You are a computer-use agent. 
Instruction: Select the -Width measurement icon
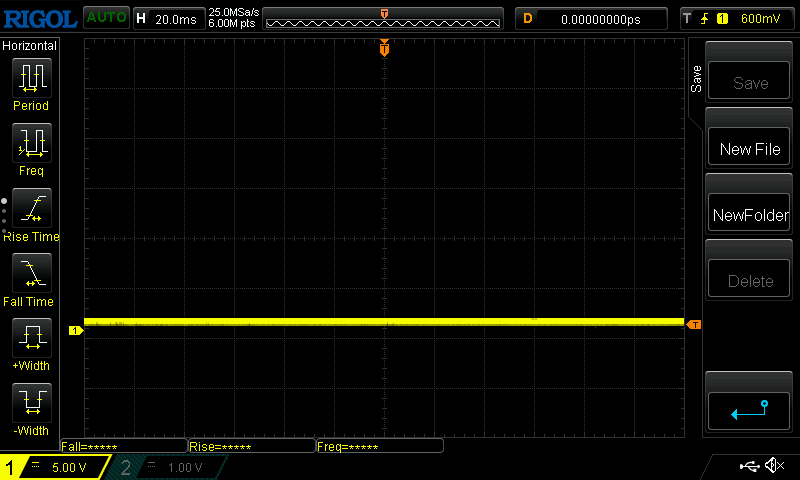31,404
